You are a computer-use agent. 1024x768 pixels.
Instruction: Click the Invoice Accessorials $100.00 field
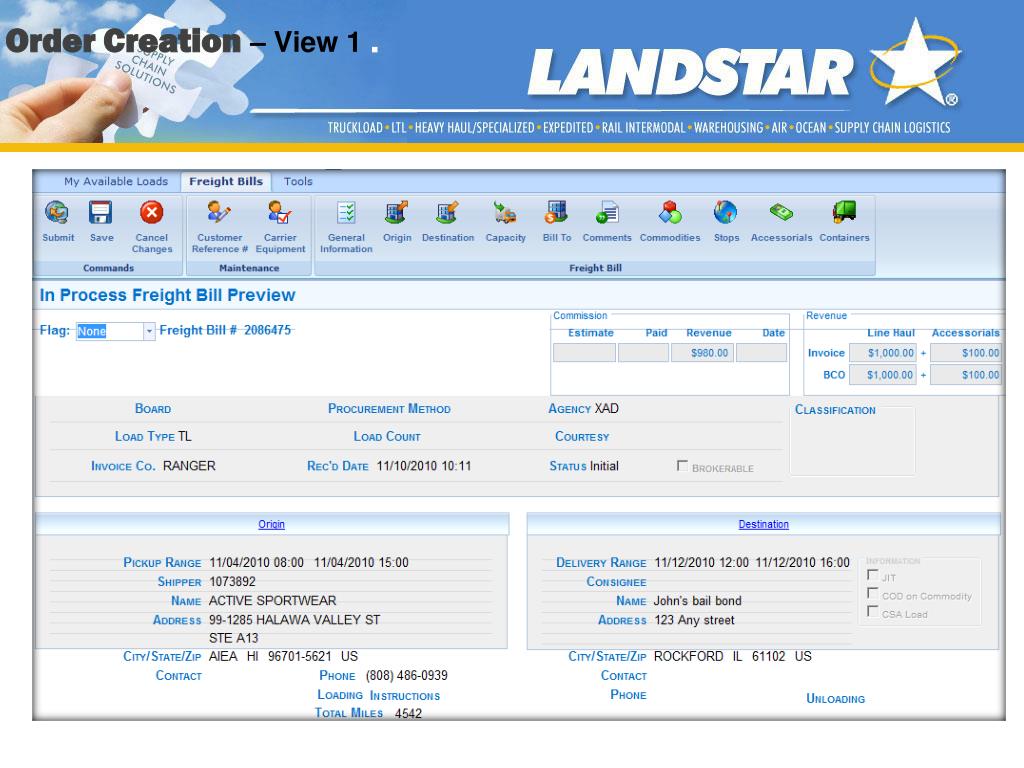click(965, 353)
